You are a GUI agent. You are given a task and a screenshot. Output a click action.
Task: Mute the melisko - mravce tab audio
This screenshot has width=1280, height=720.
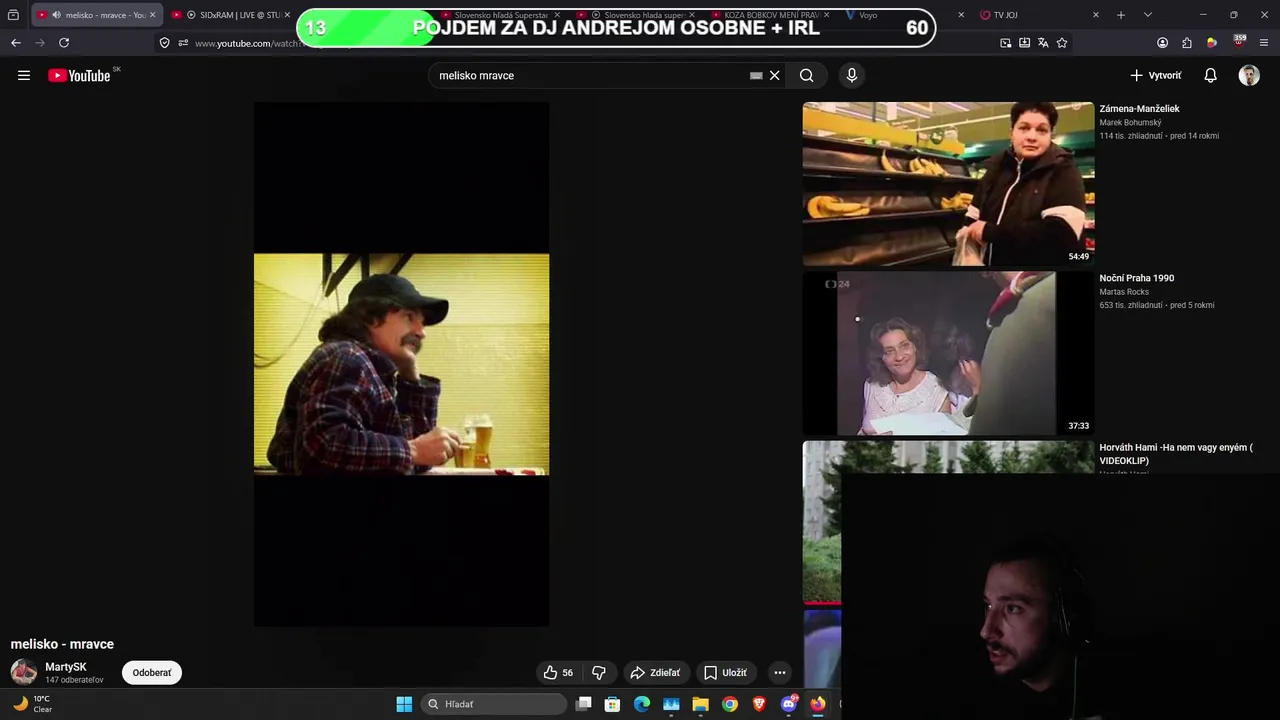(56, 15)
